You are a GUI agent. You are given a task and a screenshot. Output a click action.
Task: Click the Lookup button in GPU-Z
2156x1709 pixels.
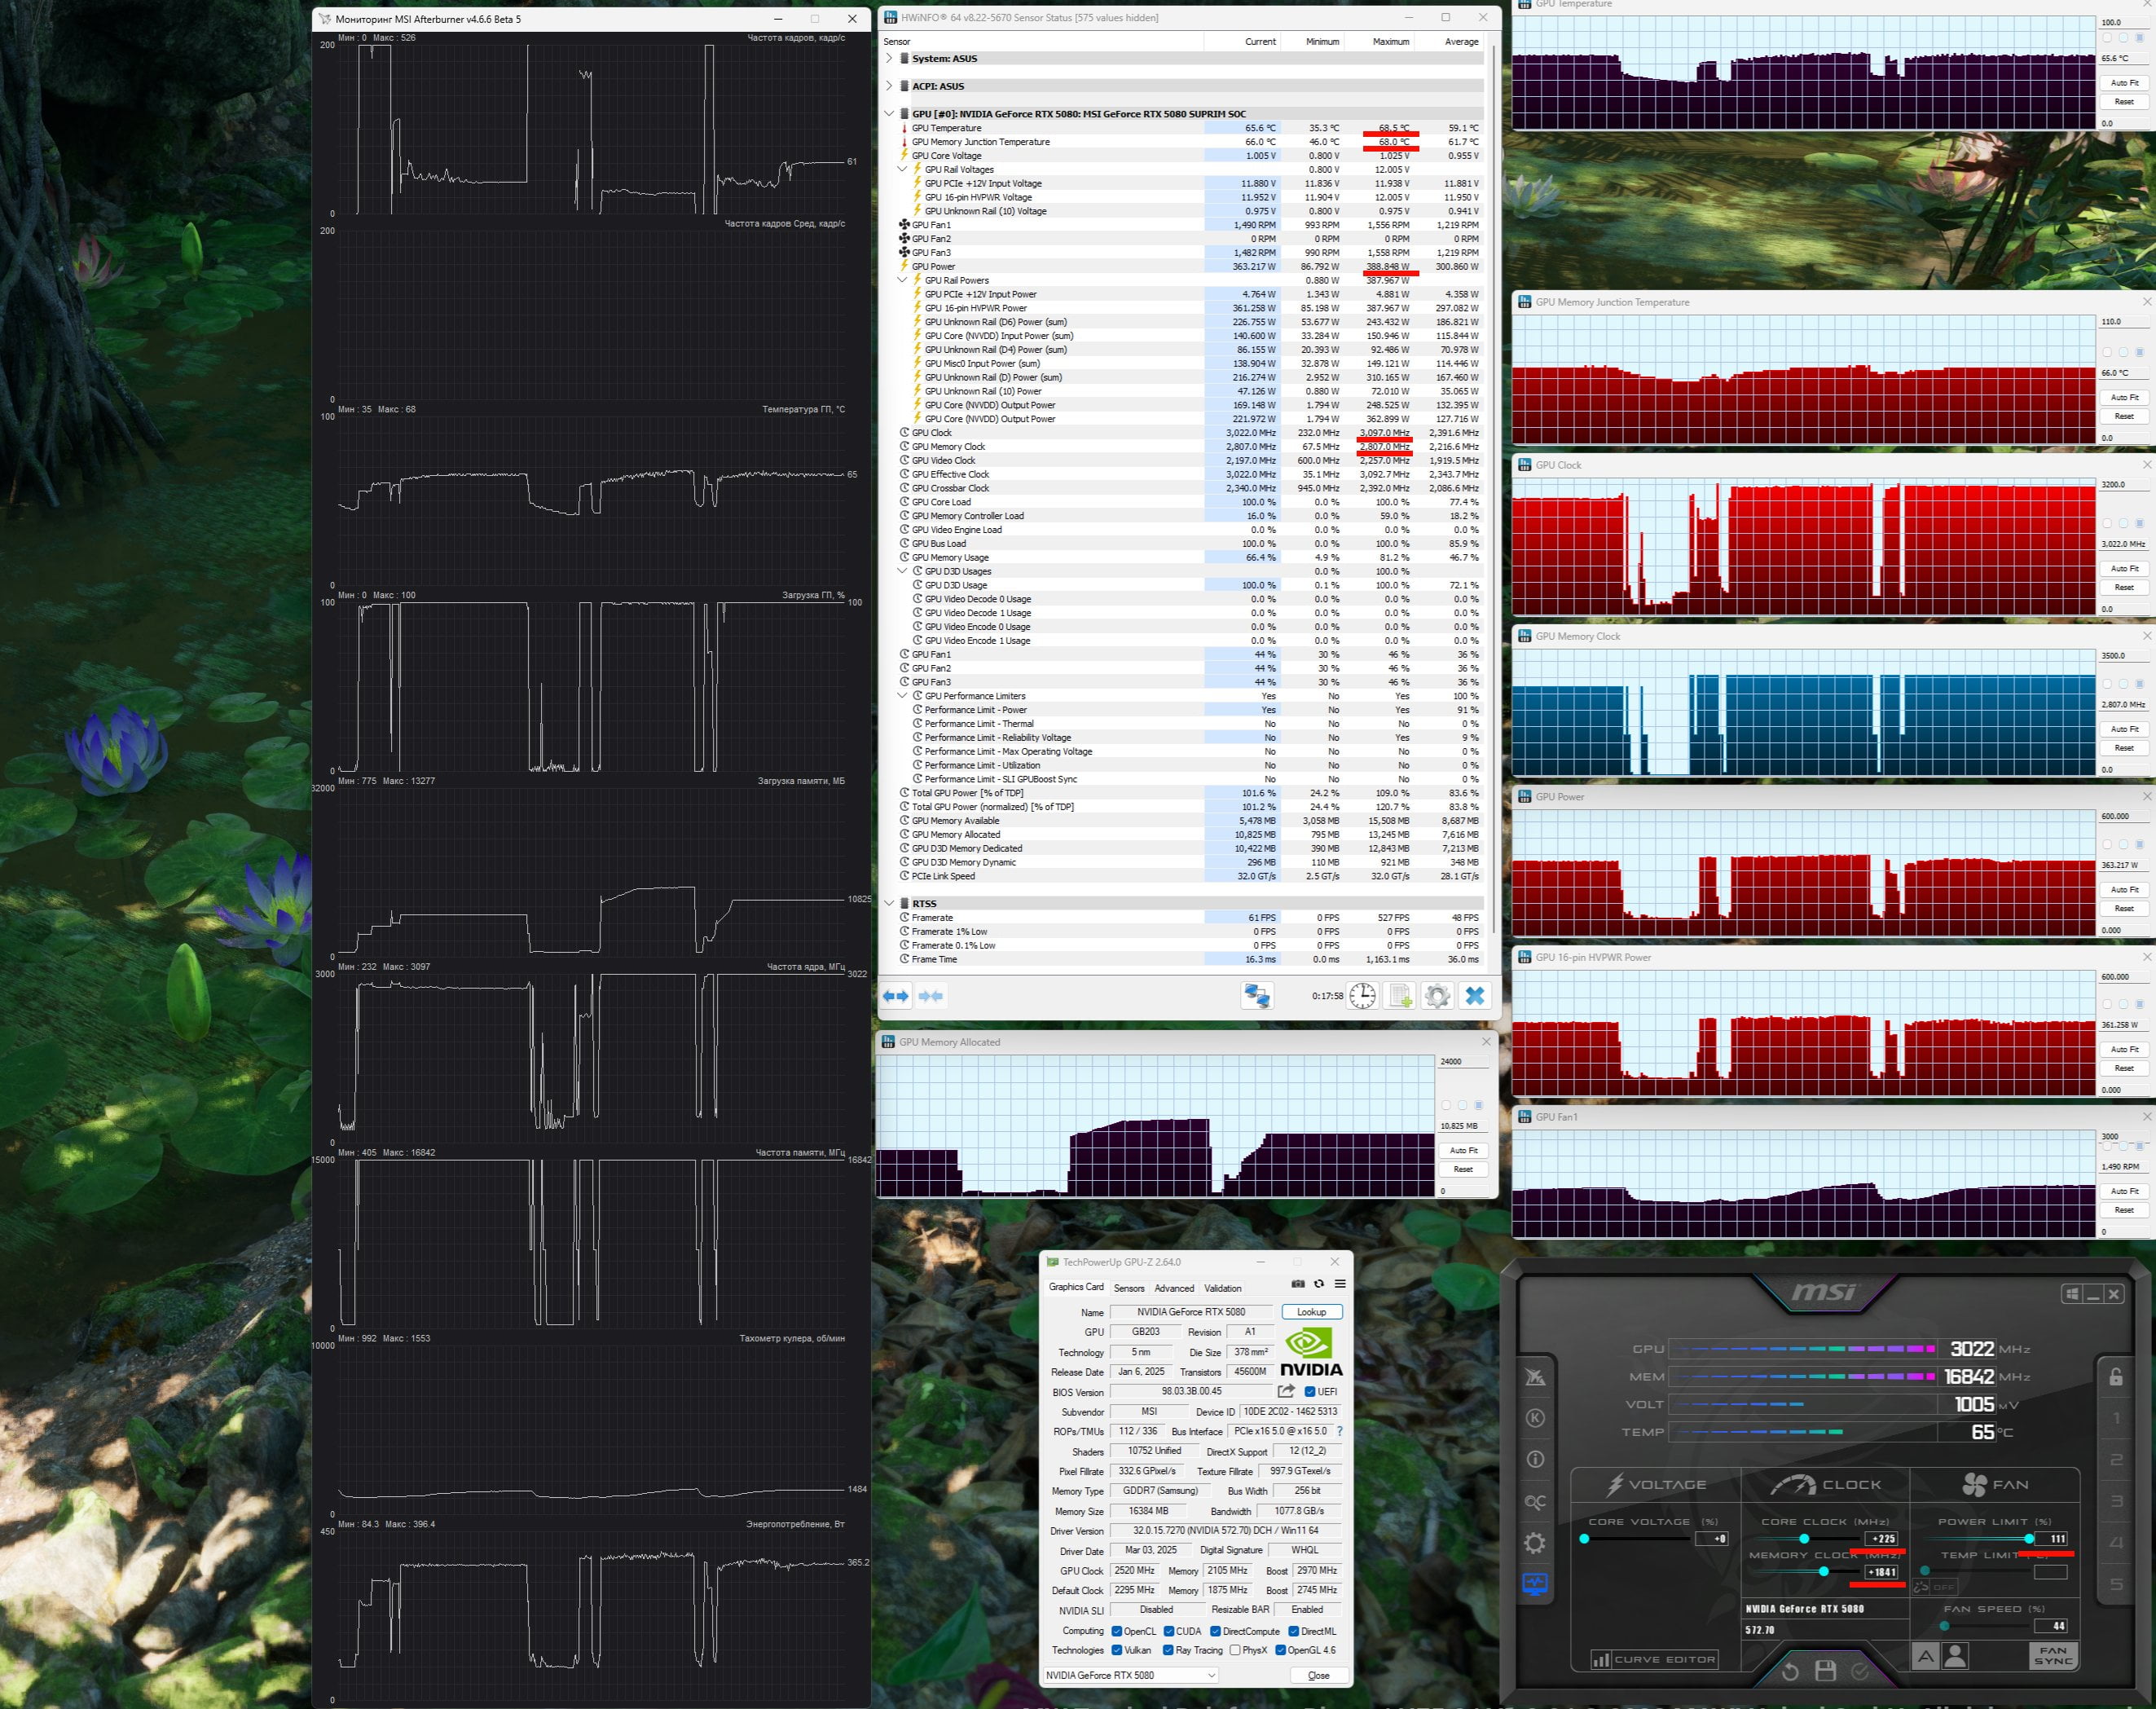coord(1311,1311)
